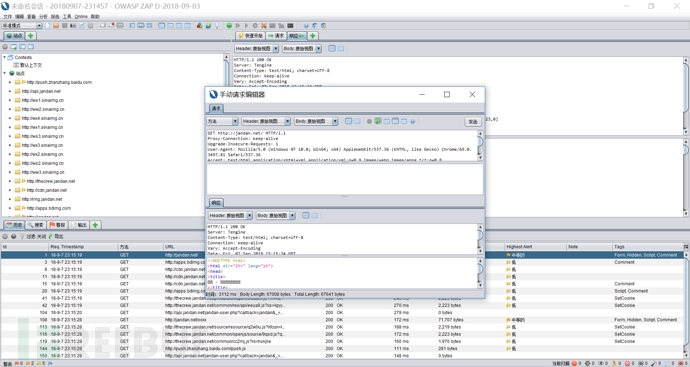690x367 pixels.
Task: Click the New Session icon in main toolbar
Action: (x=48, y=26)
